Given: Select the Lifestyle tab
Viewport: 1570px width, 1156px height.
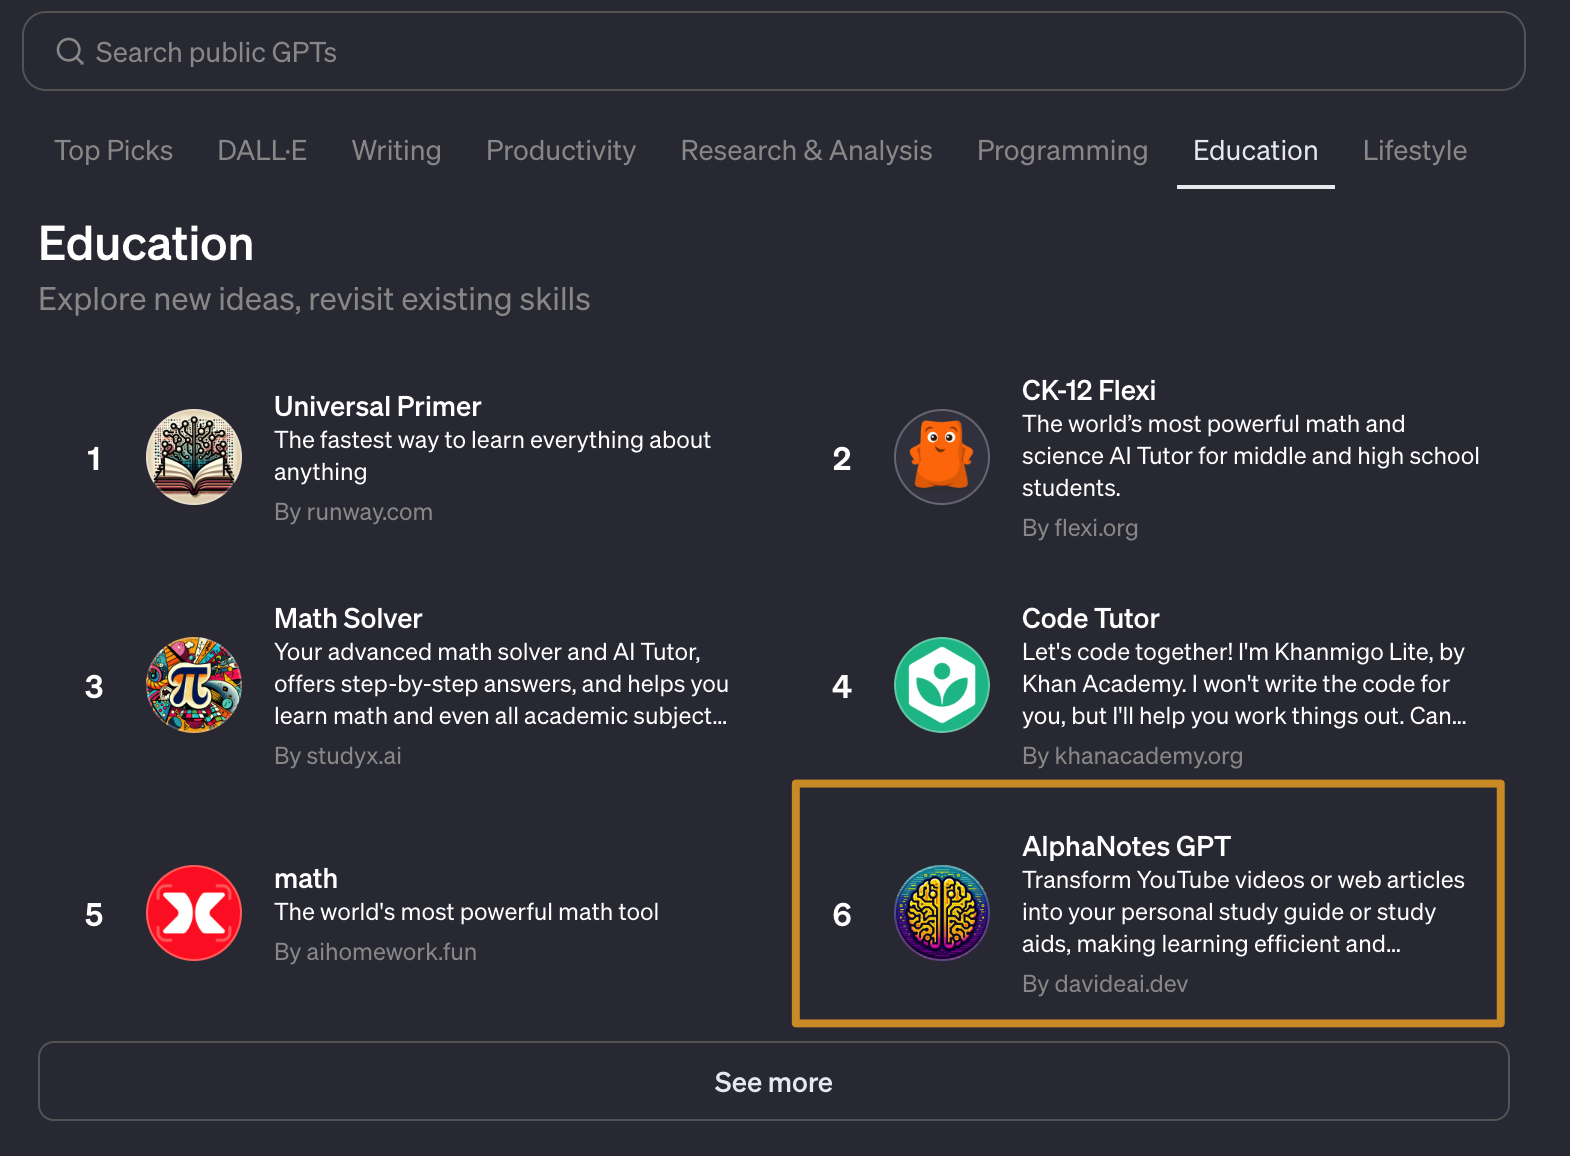Looking at the screenshot, I should (x=1414, y=150).
